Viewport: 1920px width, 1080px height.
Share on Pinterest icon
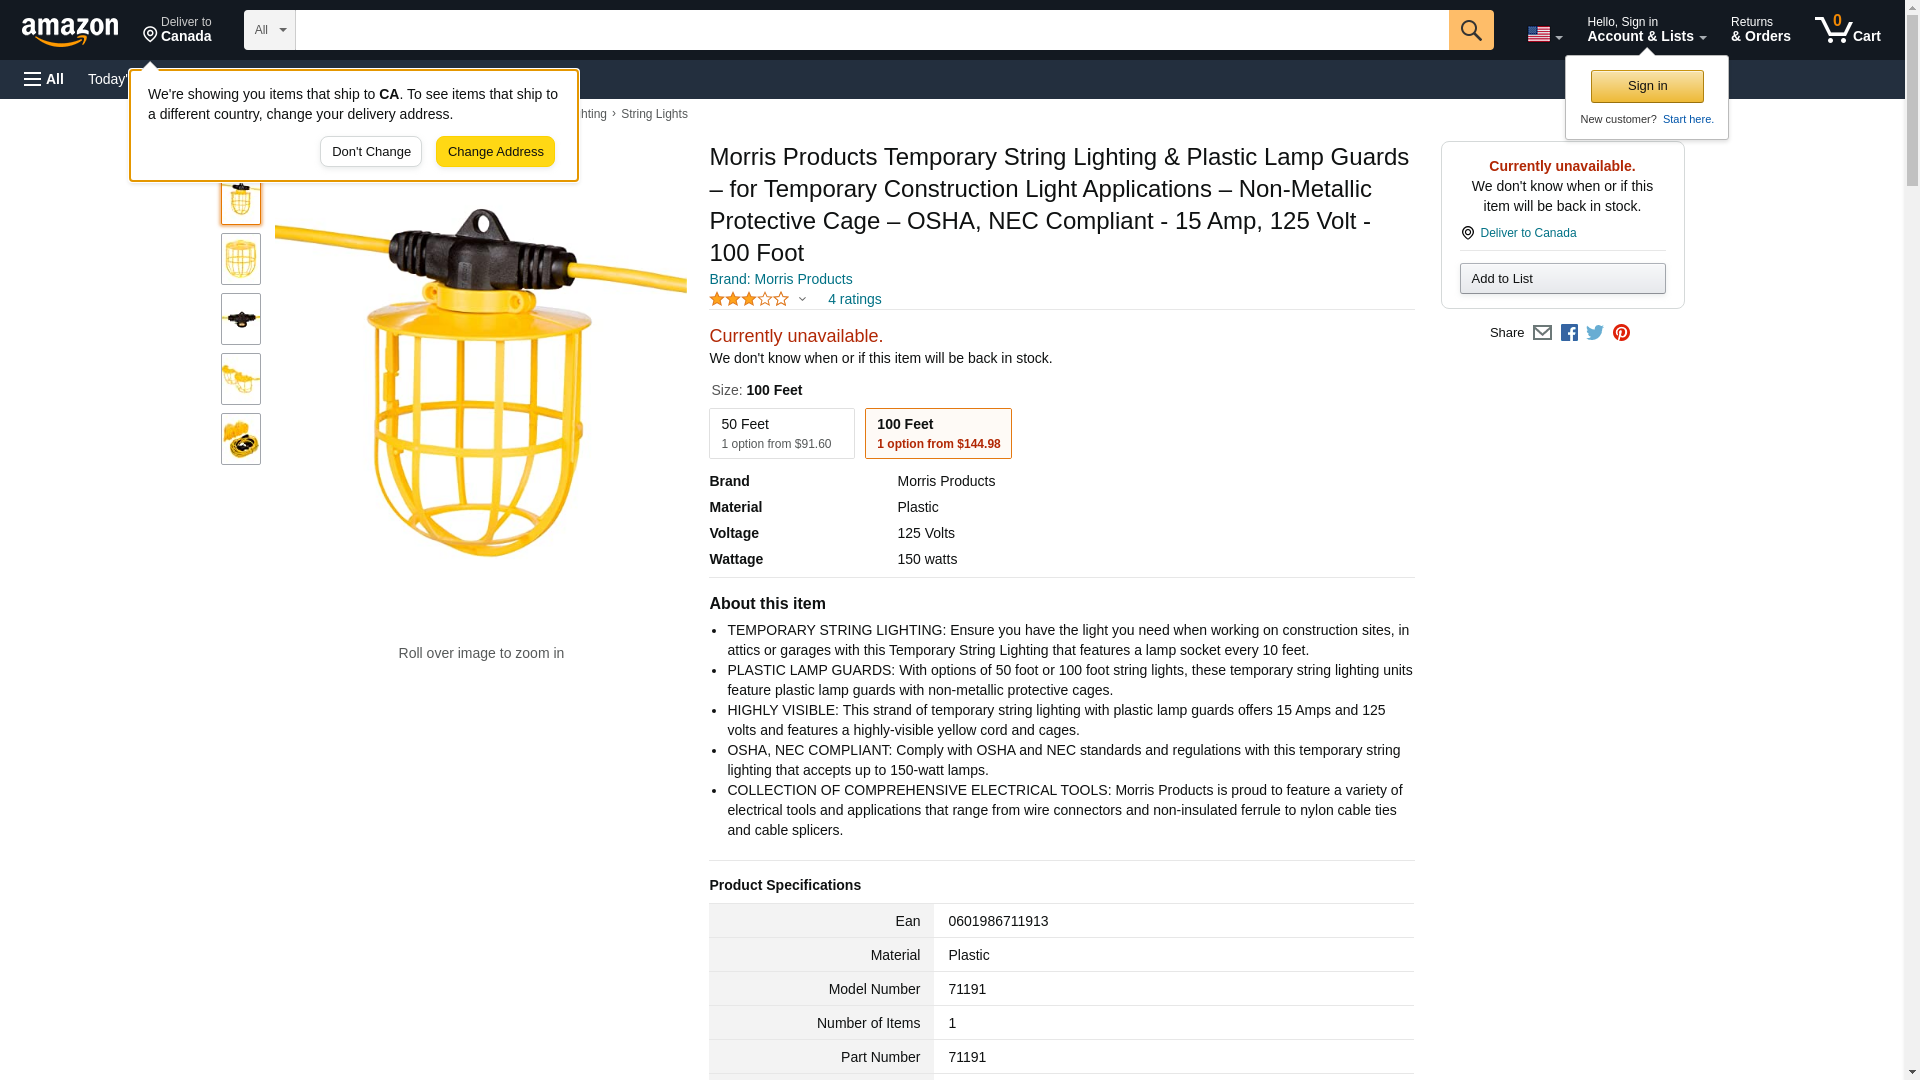[x=1621, y=333]
